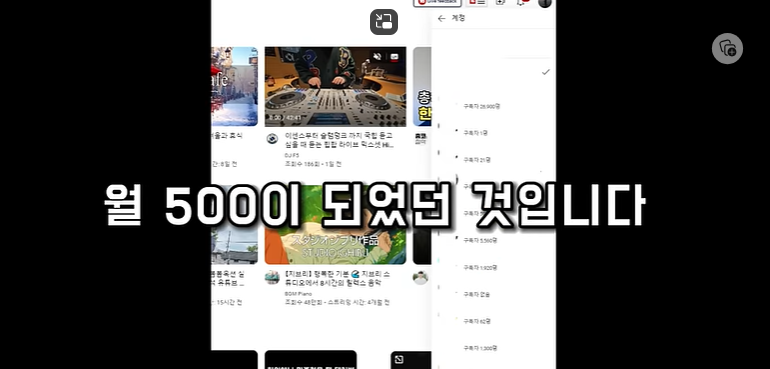Click DJ F5 channel avatar under thumbnail

coord(272,139)
